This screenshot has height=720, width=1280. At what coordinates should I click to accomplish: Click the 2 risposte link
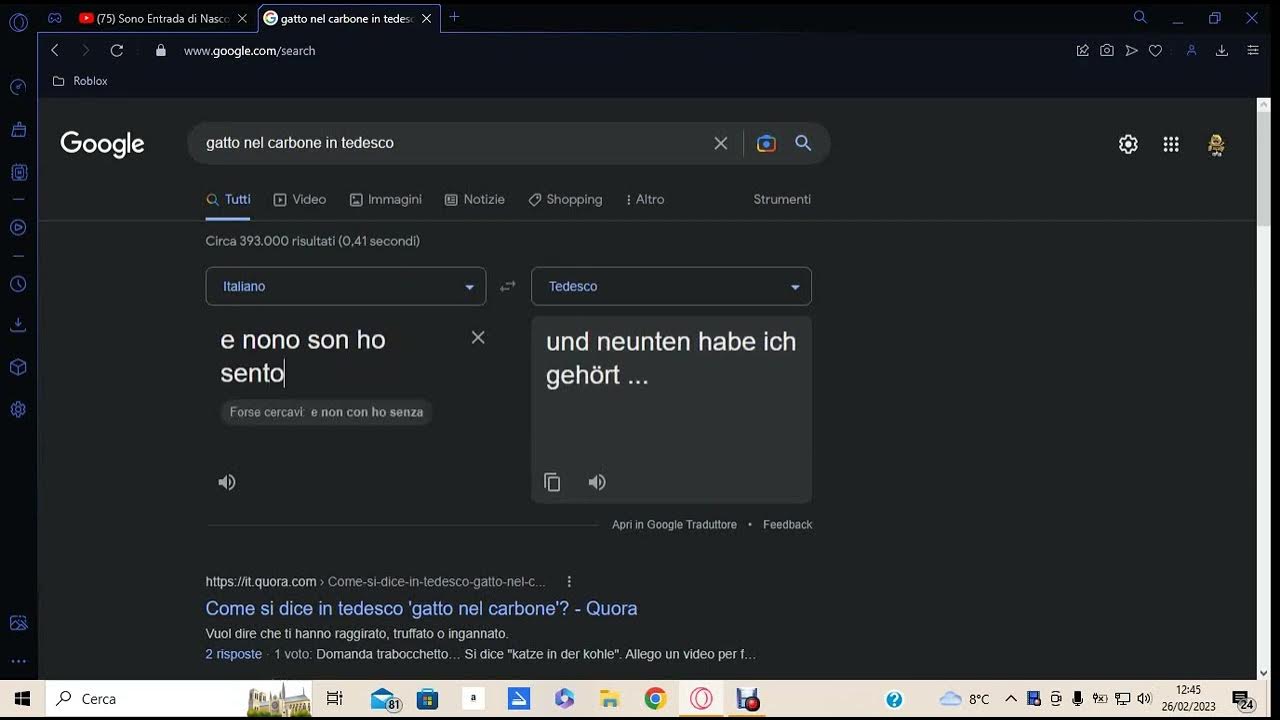tap(234, 654)
